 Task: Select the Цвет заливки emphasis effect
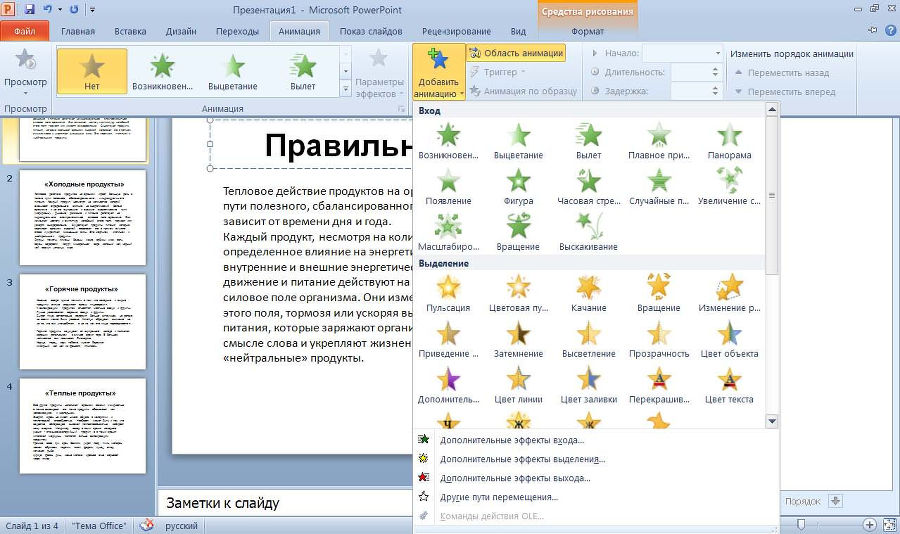click(588, 386)
